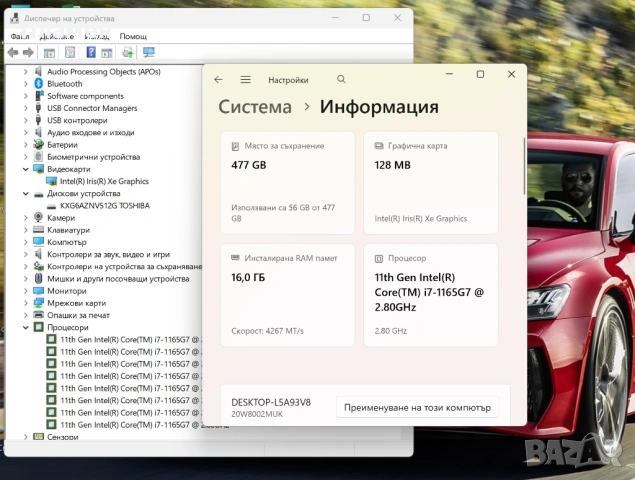Click the graphics card icon on Графична карта card
This screenshot has width=635, height=480.
(379, 146)
